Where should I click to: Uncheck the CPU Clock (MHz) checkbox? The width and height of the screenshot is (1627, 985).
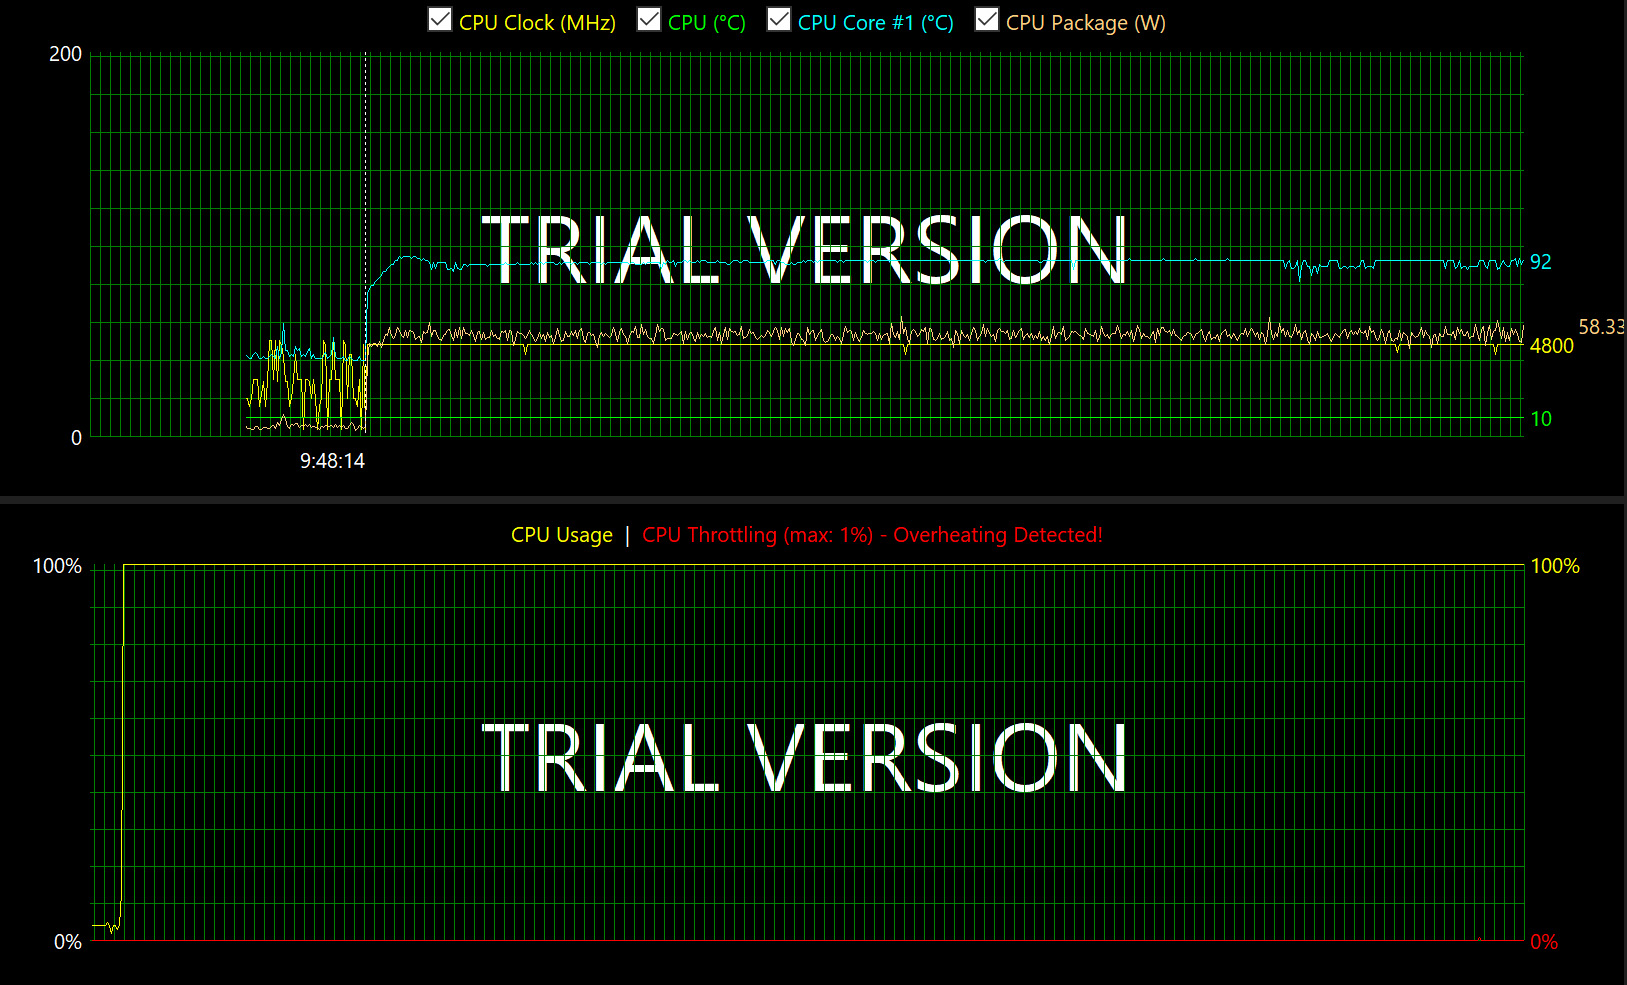[440, 19]
